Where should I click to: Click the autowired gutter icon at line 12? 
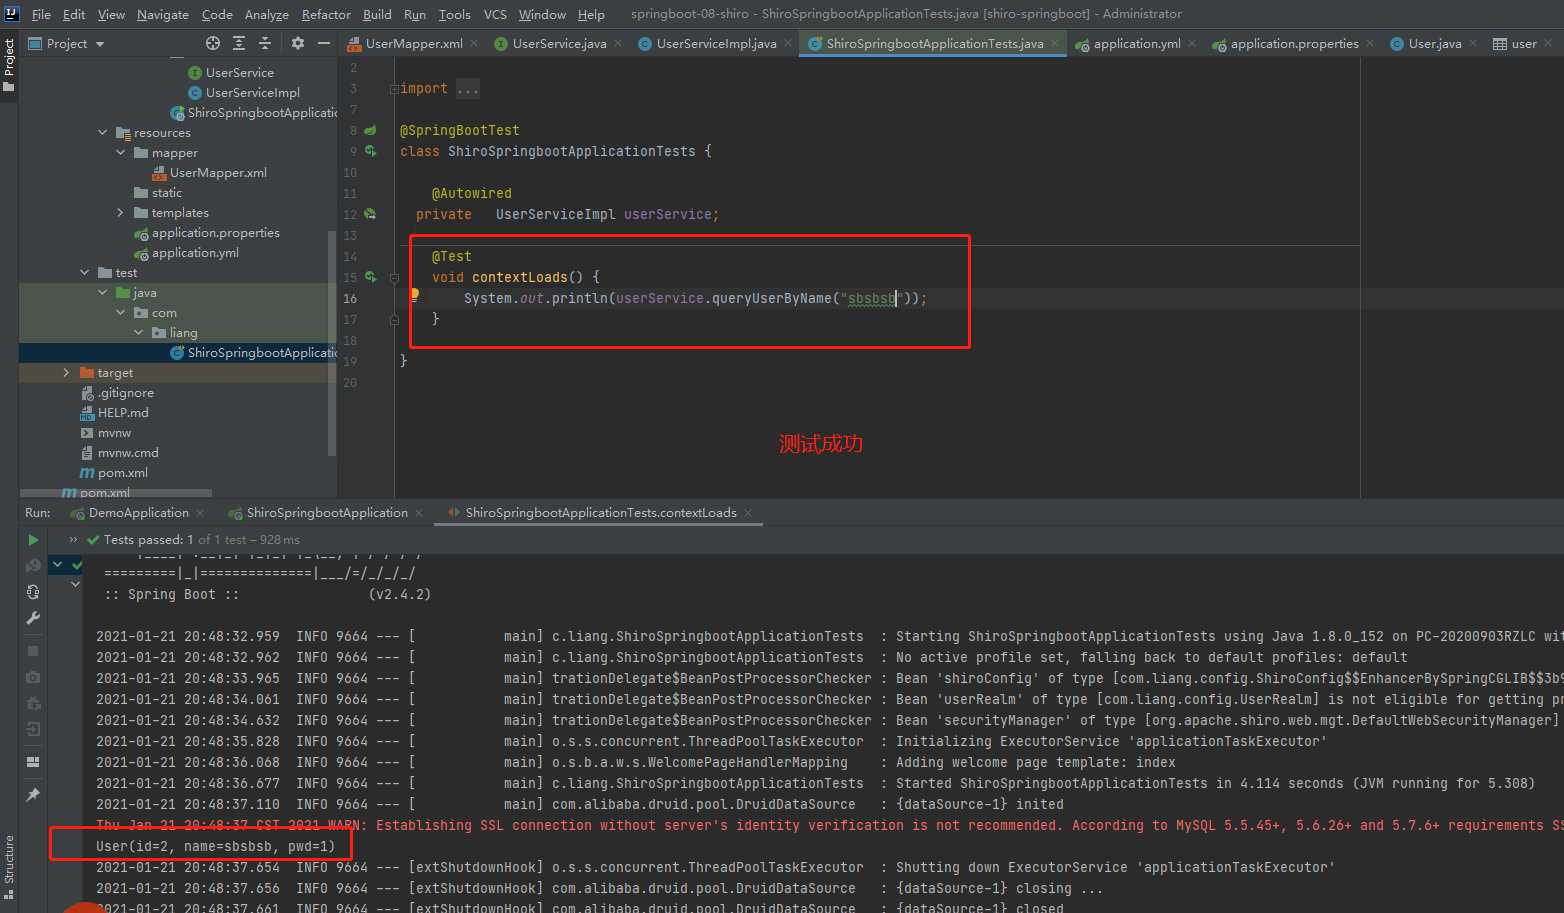coord(370,214)
